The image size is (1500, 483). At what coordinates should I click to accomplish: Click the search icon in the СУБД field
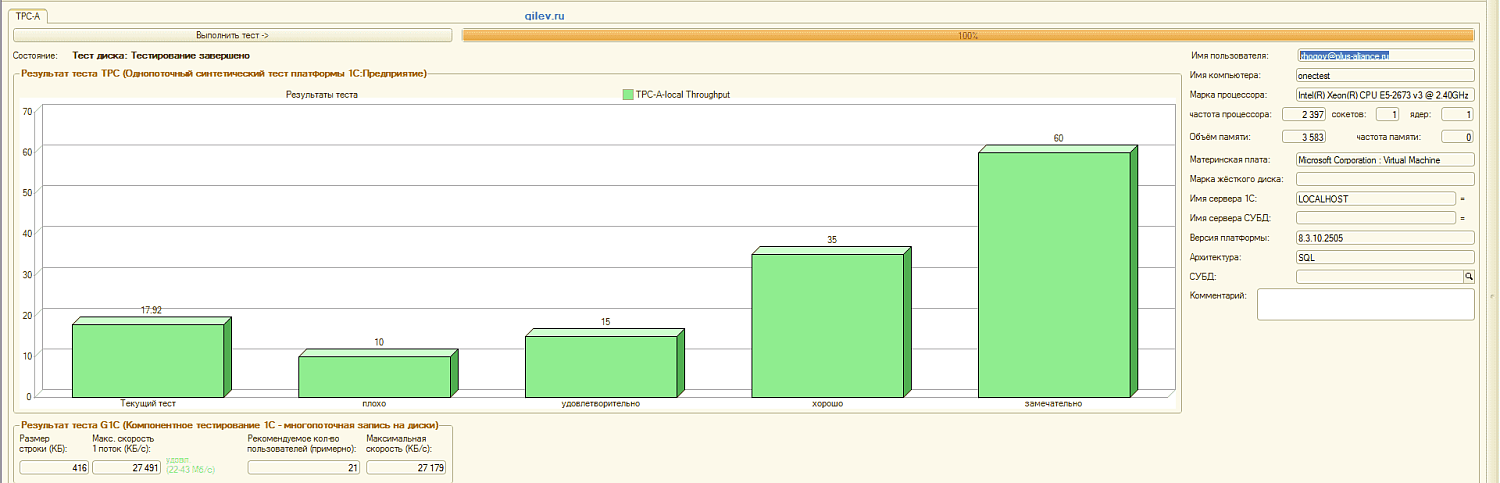click(x=1468, y=276)
